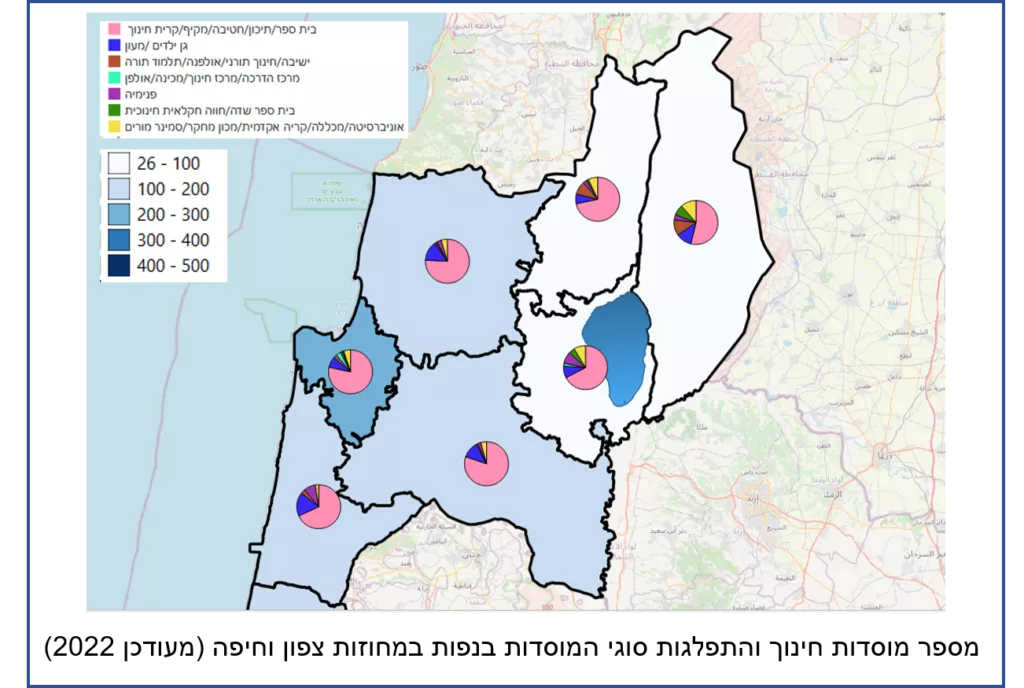Click the 300 - 400 range color box
Viewport: 1024px width, 688px height.
[119, 240]
